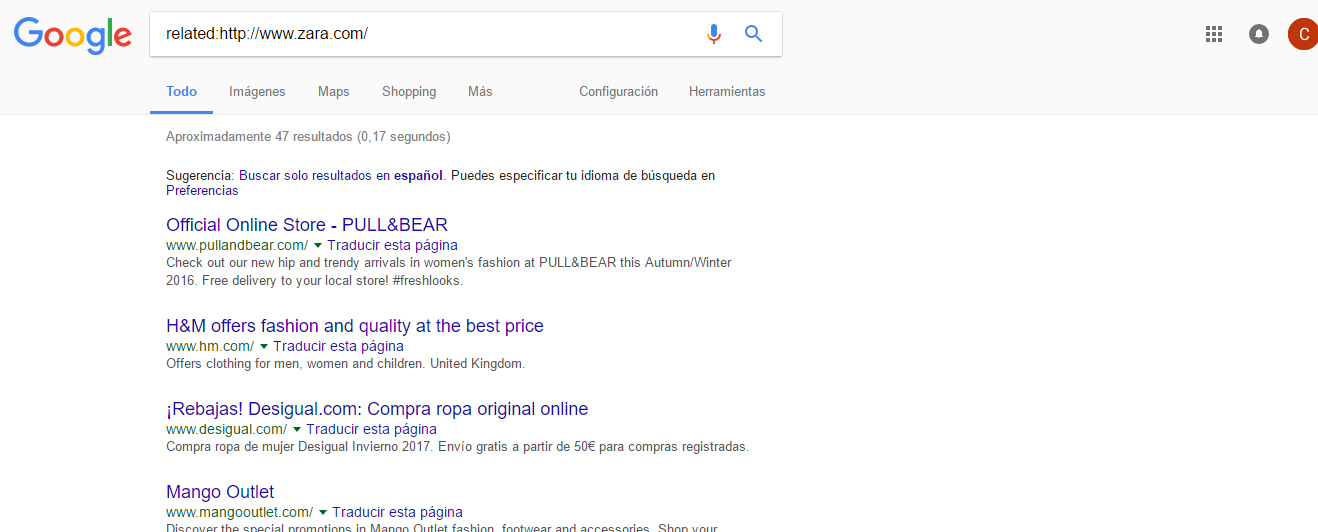Click 'Check out our new hip' snippet

click(449, 272)
